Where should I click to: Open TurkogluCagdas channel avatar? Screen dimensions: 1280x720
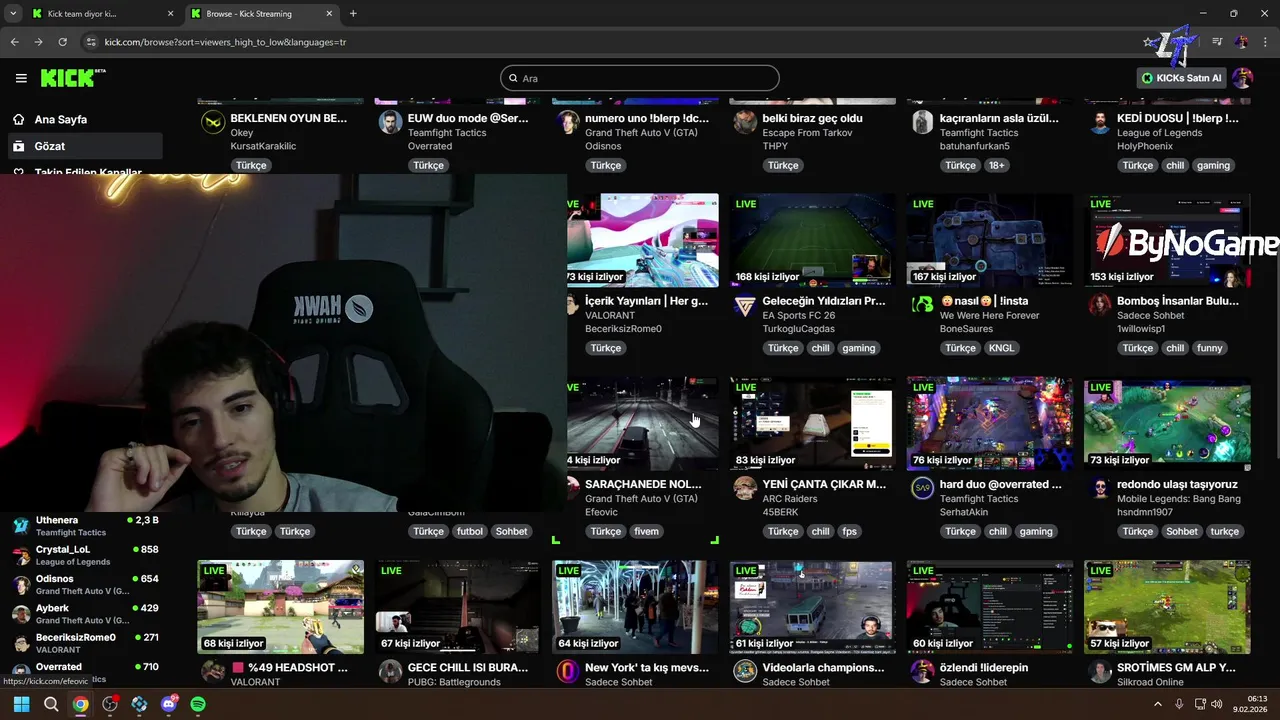(744, 305)
